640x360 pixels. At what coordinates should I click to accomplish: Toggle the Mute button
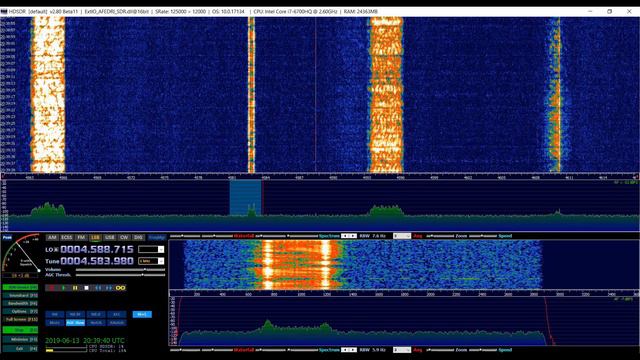(x=54, y=322)
